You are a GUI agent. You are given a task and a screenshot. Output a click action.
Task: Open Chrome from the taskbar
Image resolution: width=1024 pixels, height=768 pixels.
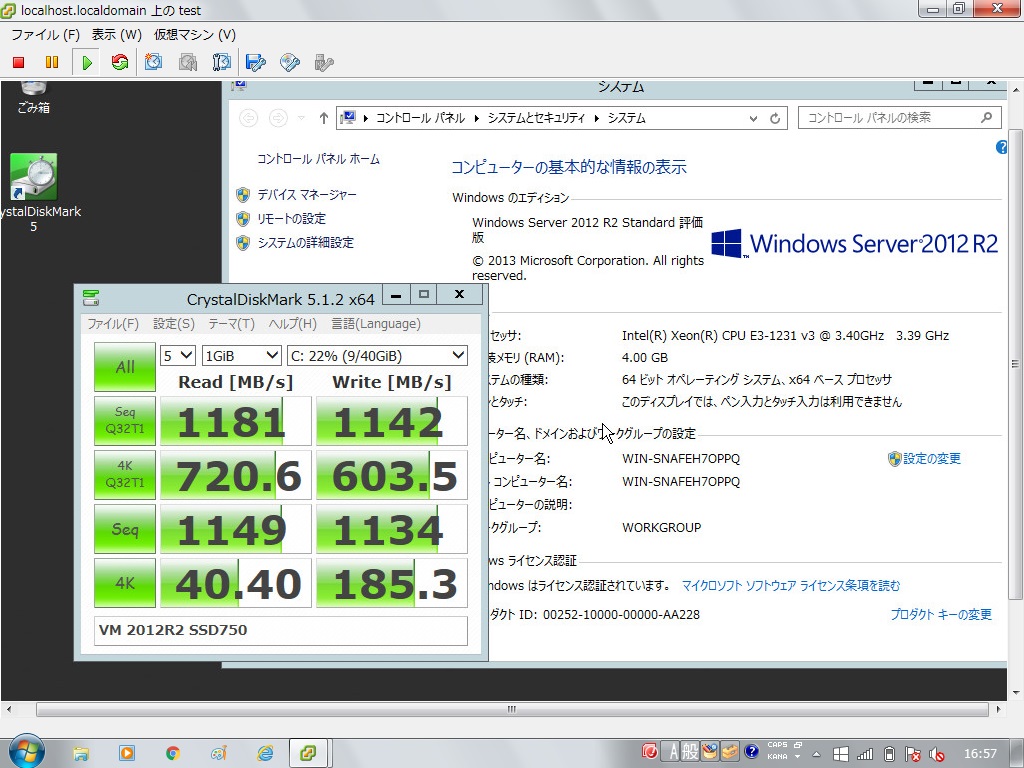click(x=172, y=753)
